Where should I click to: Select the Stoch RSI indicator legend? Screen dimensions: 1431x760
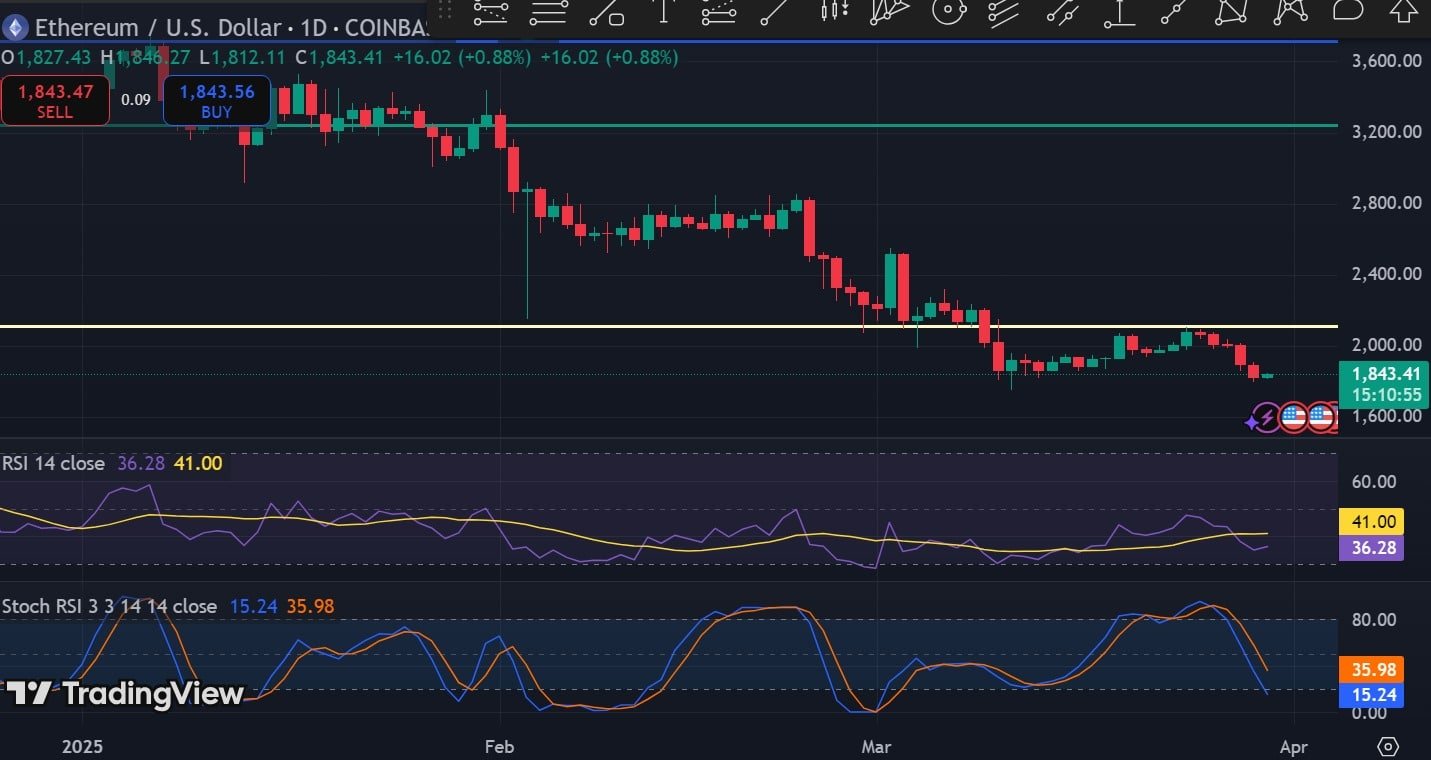click(109, 606)
